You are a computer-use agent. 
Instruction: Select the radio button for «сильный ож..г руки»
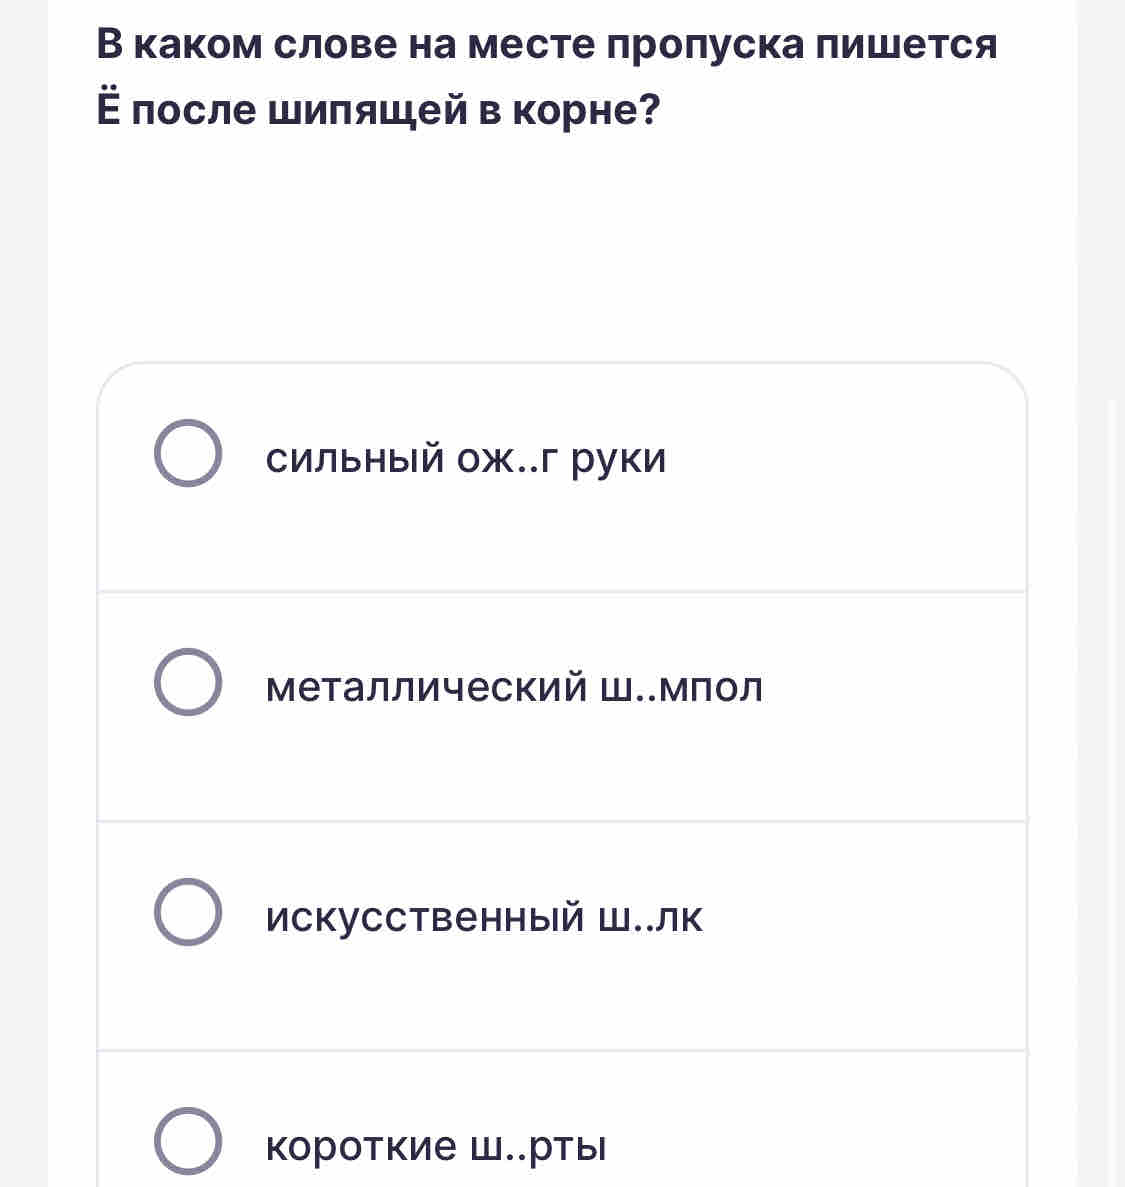point(188,453)
